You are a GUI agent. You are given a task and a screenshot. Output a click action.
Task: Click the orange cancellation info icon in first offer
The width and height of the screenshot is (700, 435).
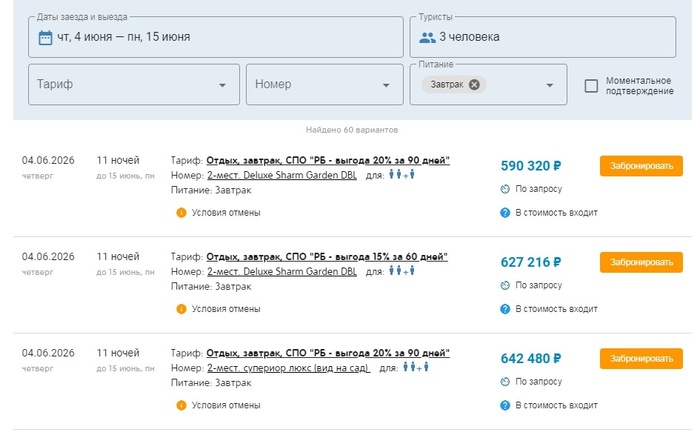click(181, 212)
